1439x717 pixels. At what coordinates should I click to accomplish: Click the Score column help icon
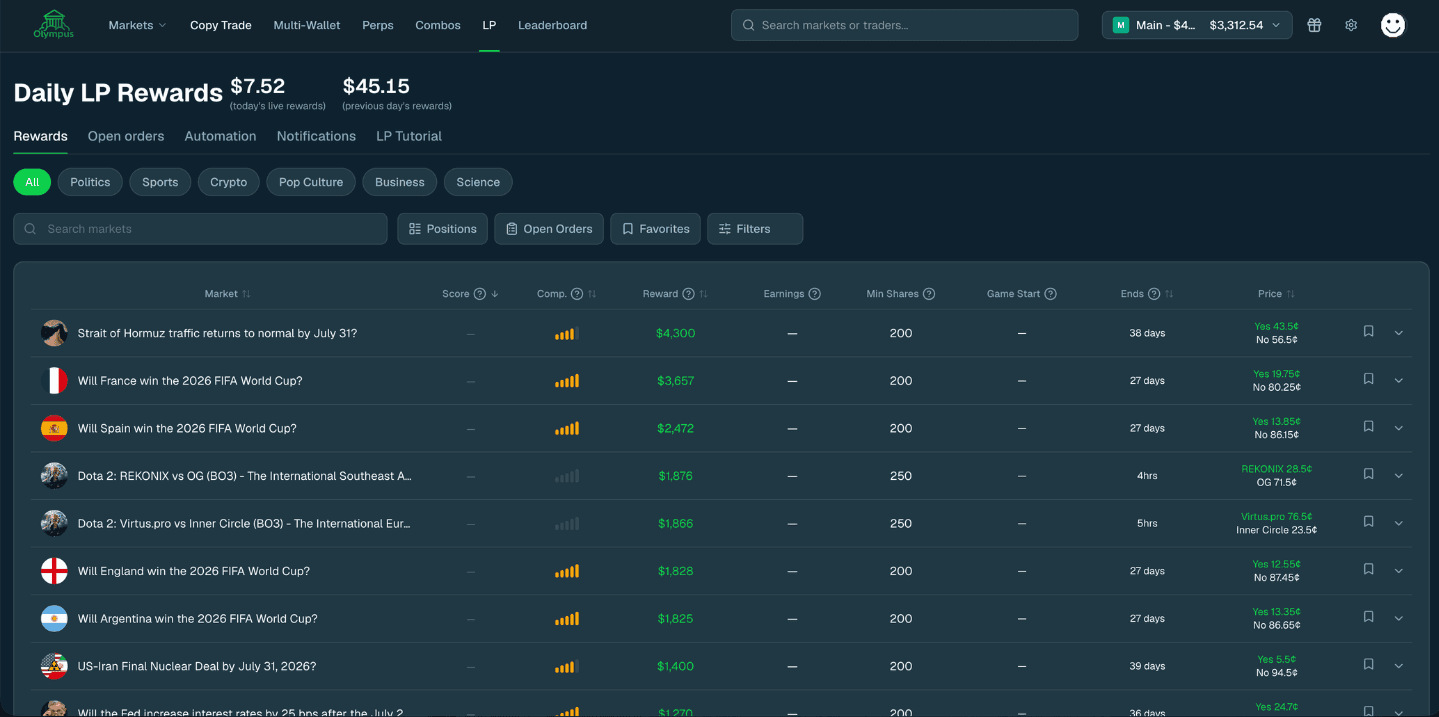[480, 294]
